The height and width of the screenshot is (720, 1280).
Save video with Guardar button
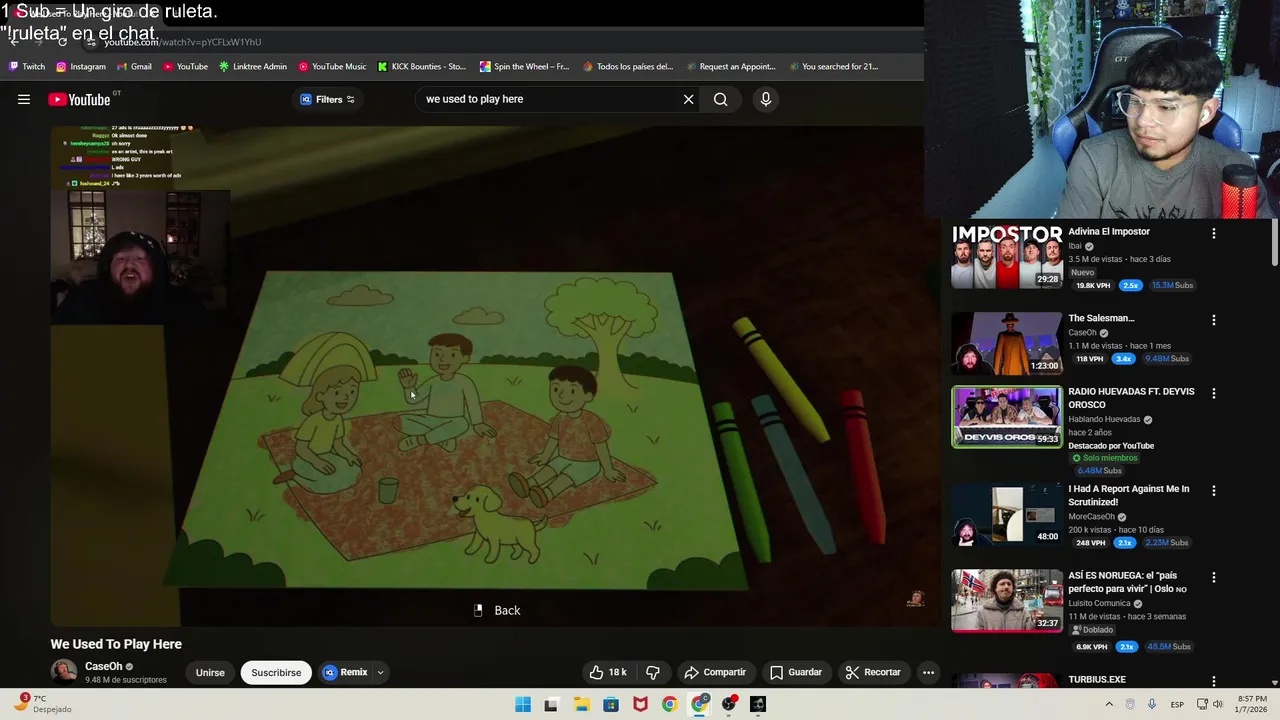coord(796,672)
